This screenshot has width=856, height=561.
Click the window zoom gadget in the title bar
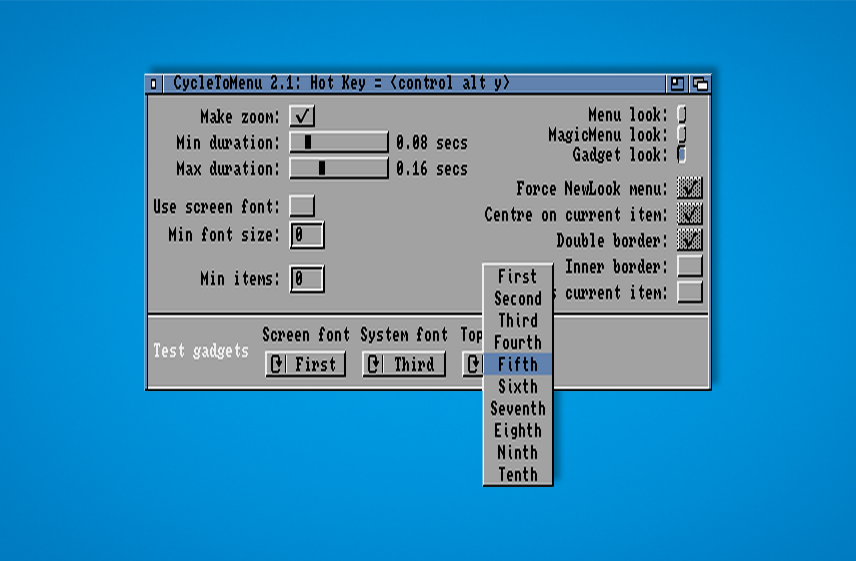(678, 84)
